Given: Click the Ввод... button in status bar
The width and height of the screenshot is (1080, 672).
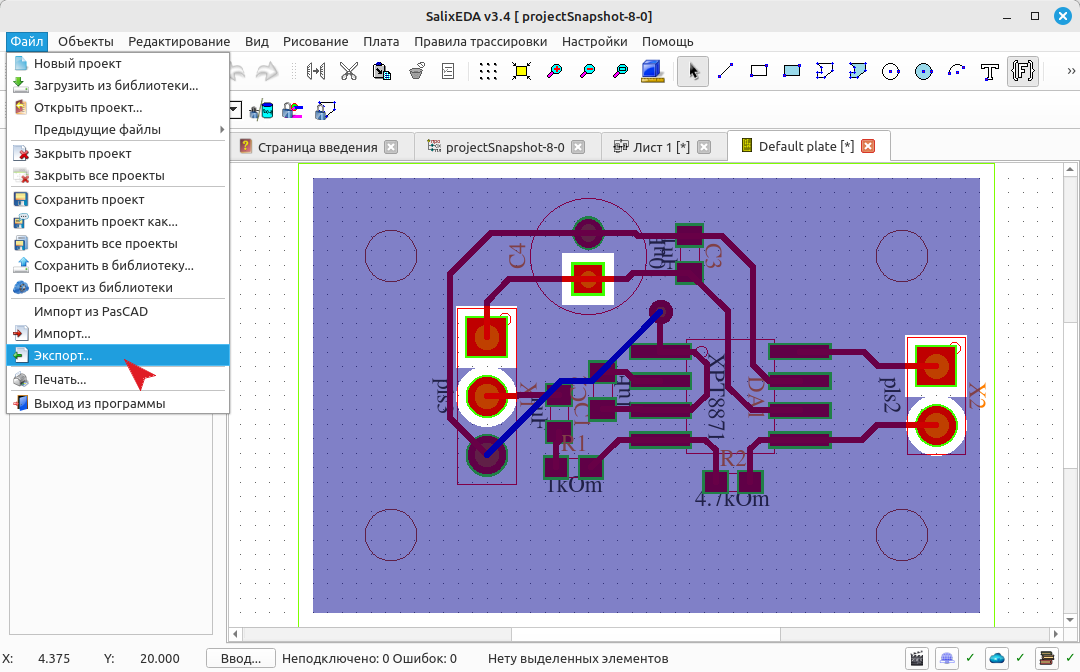Looking at the screenshot, I should (240, 658).
